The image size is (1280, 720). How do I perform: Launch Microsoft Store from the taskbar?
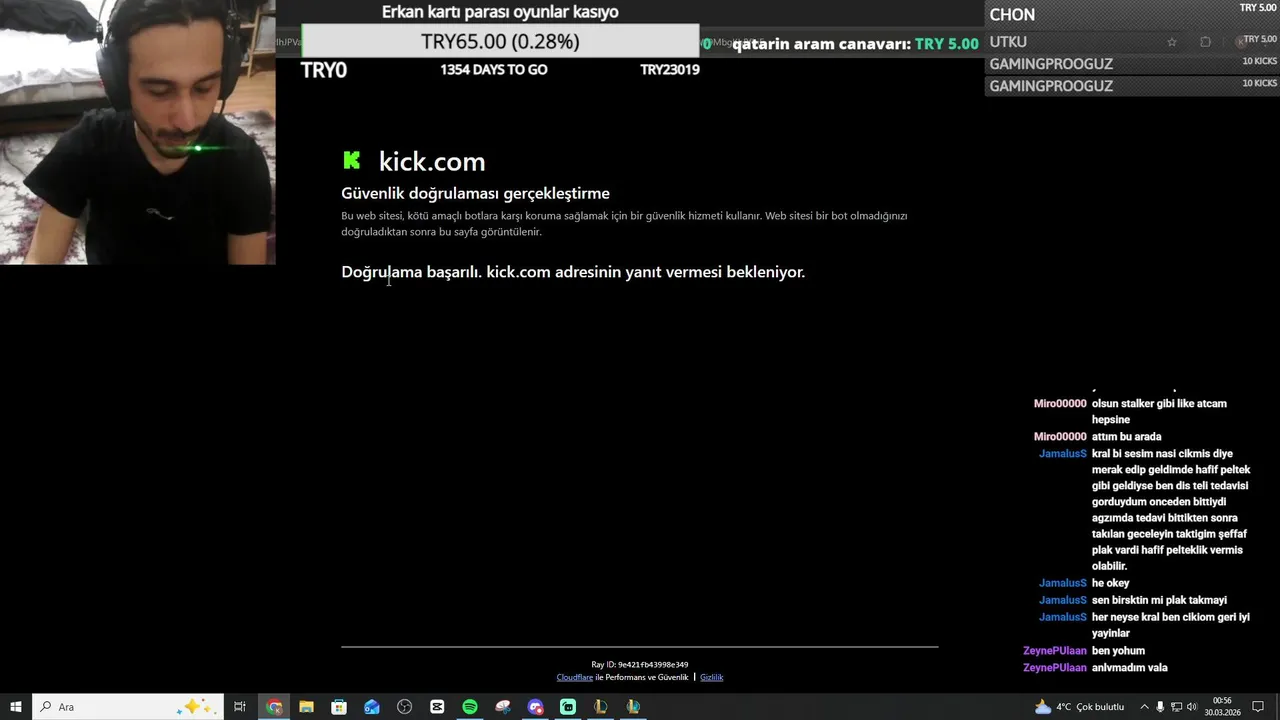point(339,707)
